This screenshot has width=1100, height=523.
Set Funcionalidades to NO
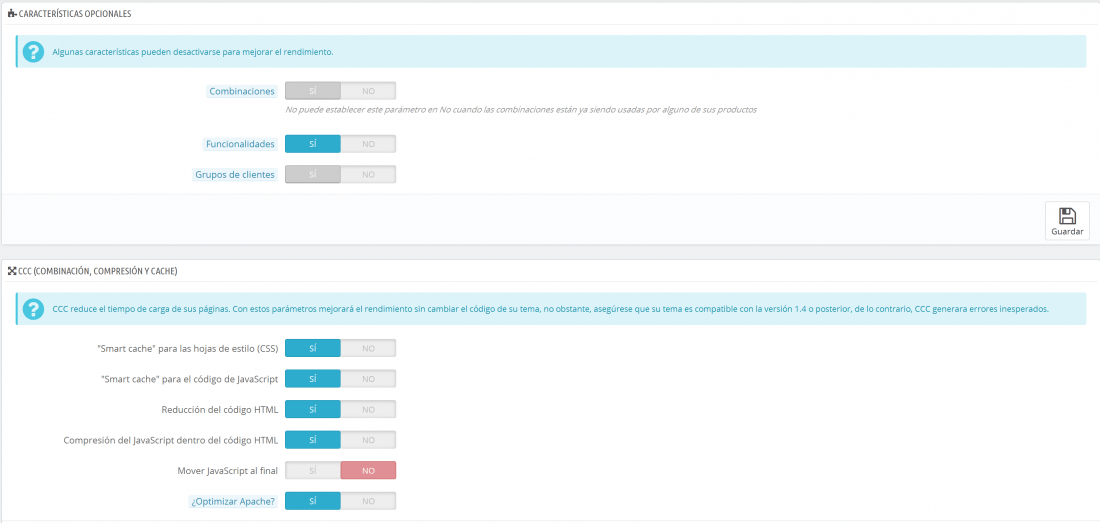coord(368,144)
